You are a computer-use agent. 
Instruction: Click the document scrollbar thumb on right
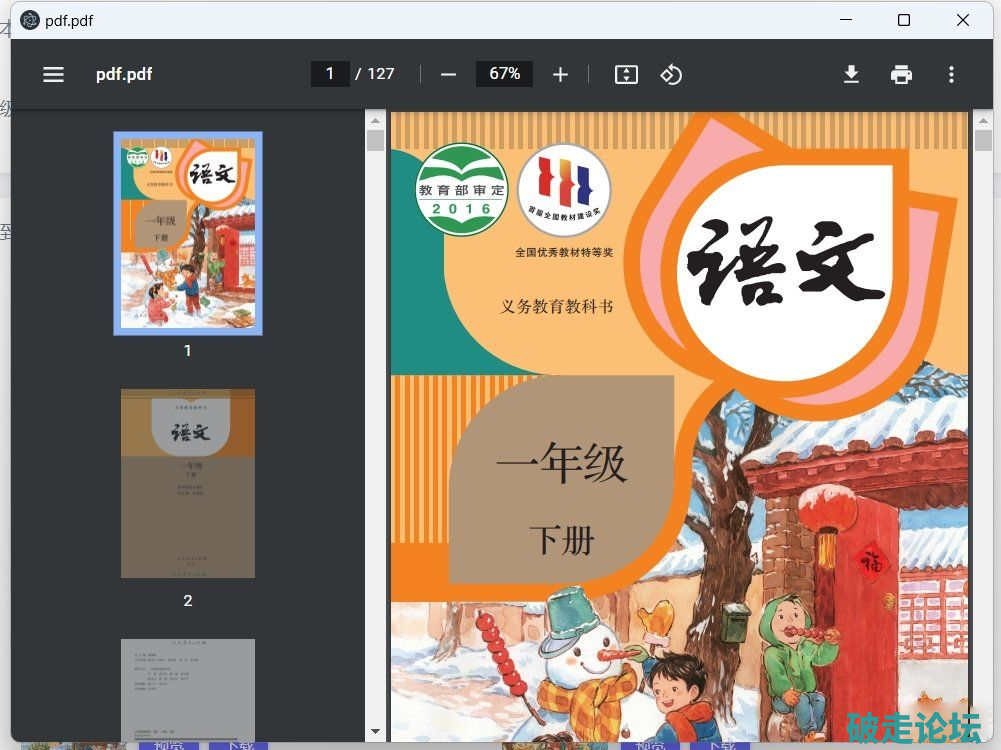click(982, 140)
